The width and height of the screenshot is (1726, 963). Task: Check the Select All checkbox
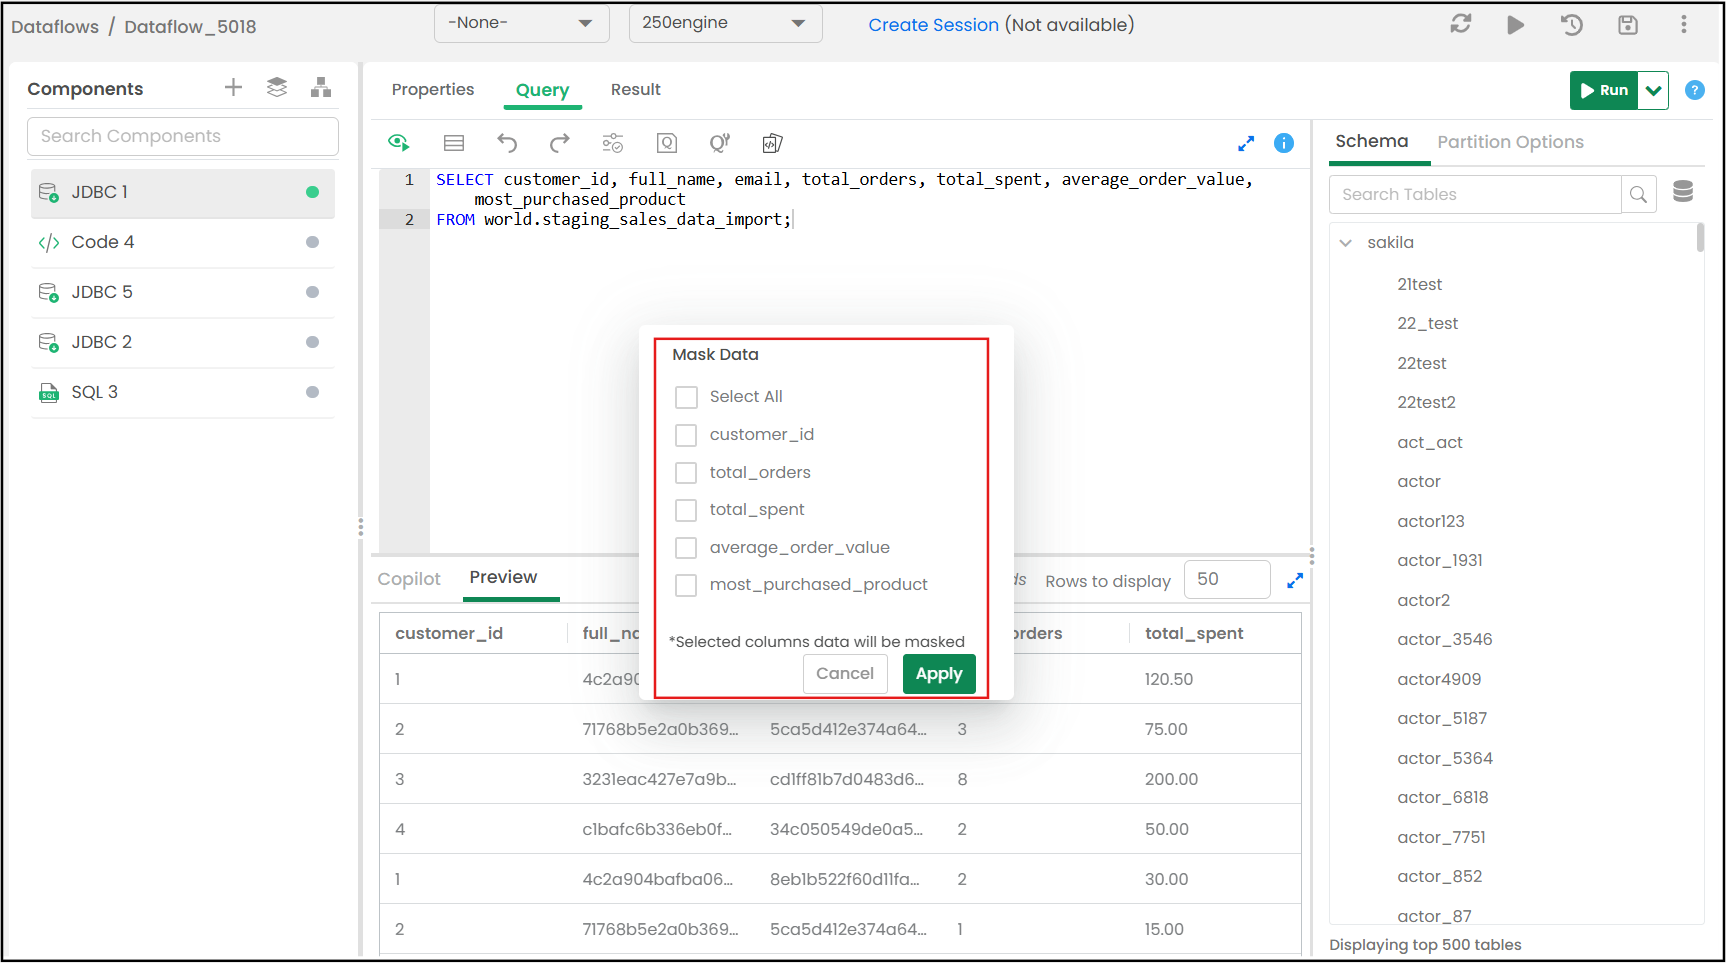point(686,397)
